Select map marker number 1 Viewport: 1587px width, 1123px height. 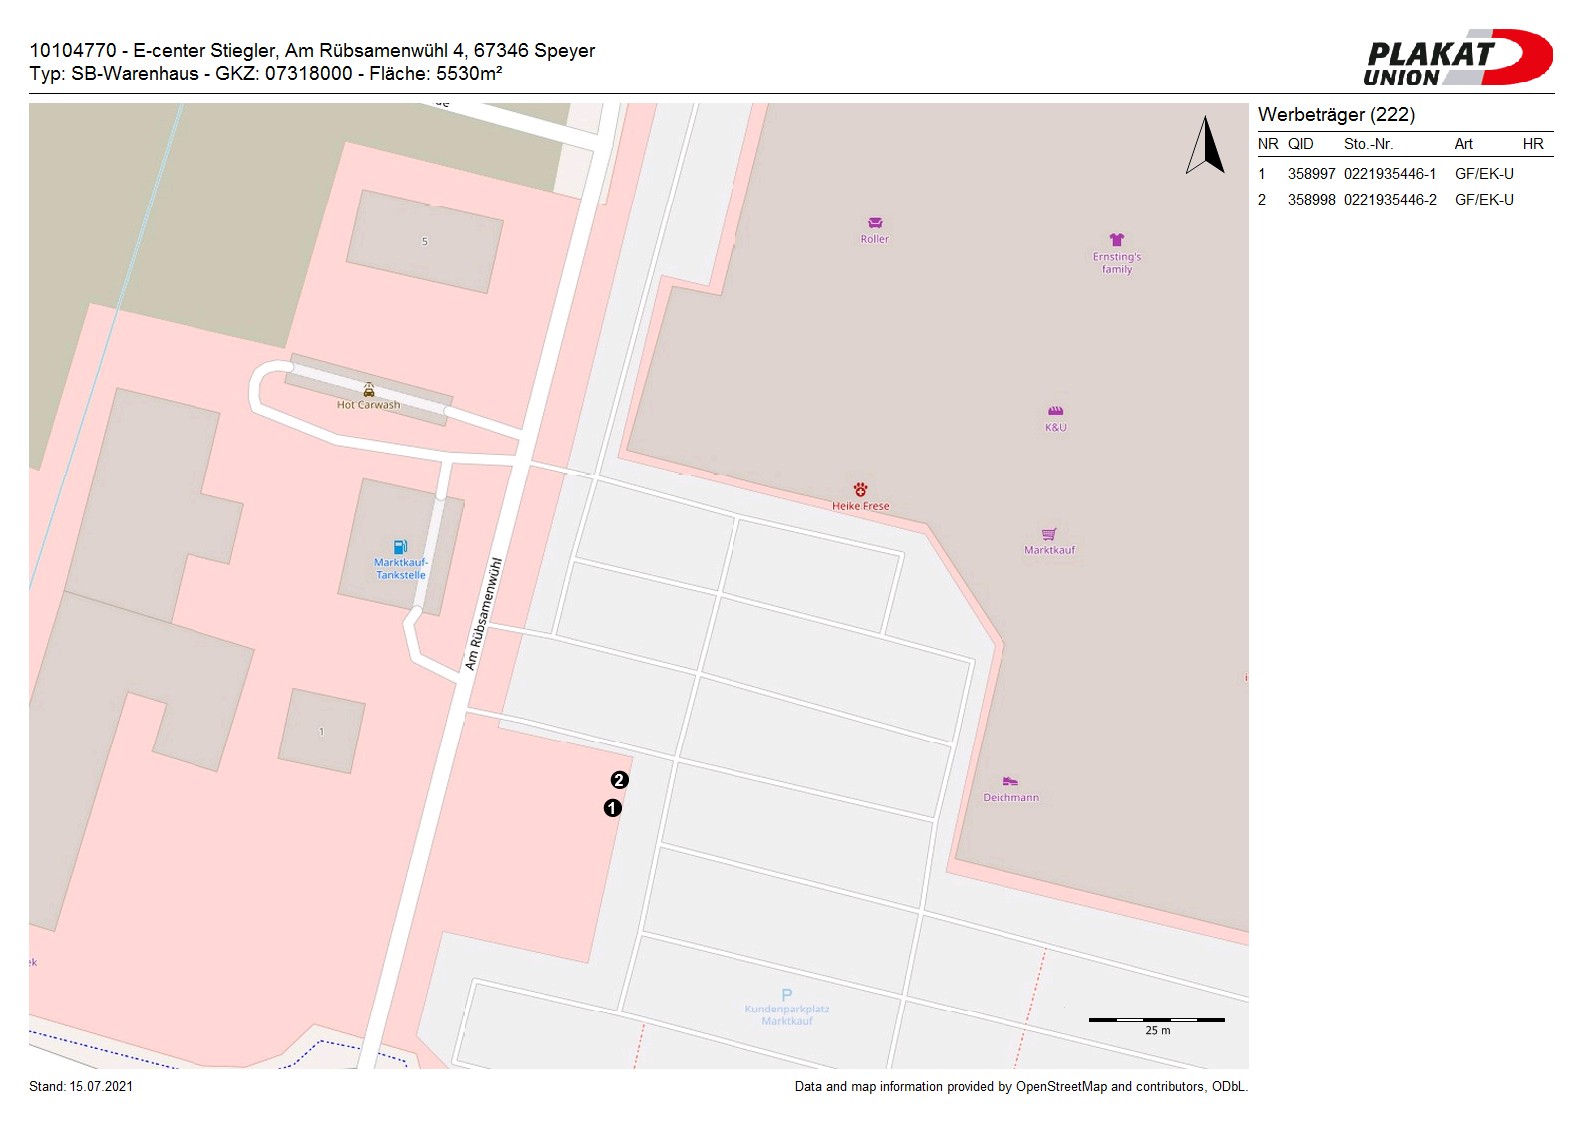tap(613, 808)
